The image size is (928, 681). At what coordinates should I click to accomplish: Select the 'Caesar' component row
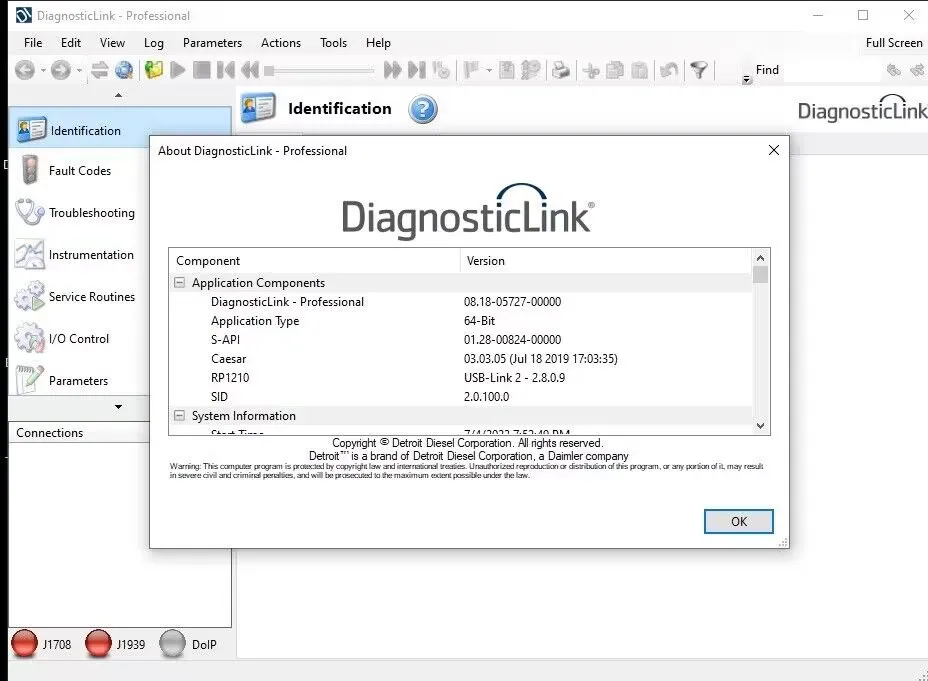pyautogui.click(x=461, y=359)
